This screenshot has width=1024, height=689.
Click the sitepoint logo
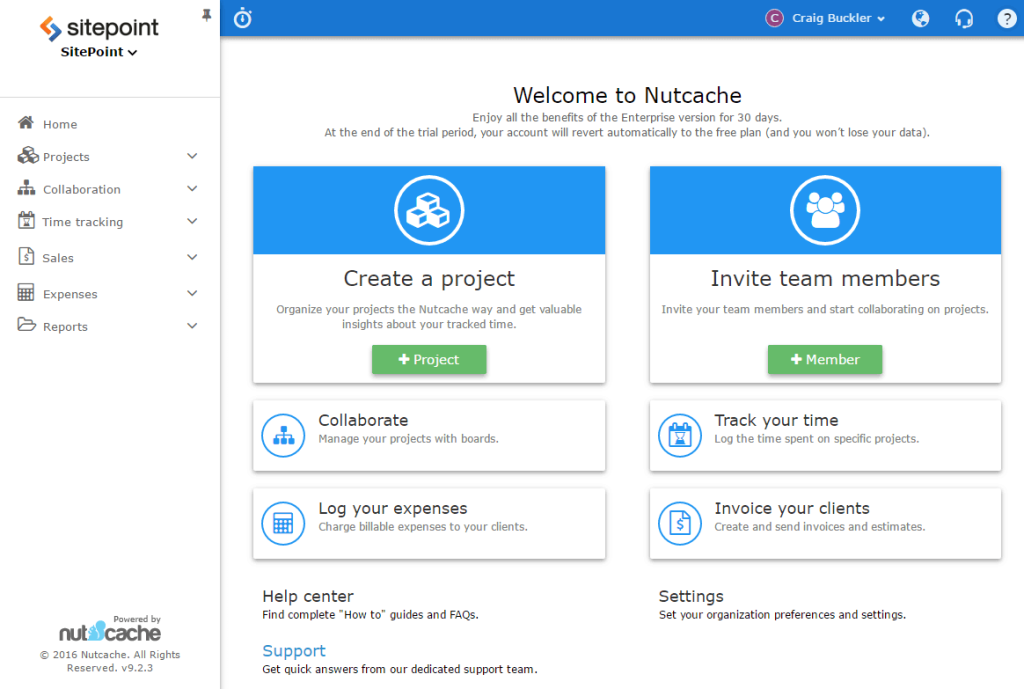(x=99, y=28)
